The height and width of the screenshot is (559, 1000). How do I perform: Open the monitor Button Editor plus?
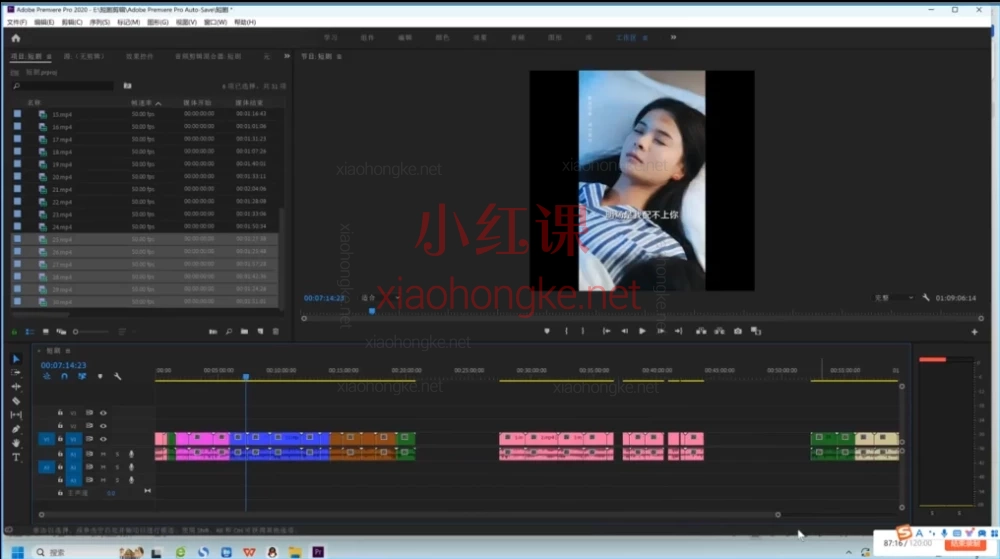click(x=974, y=332)
